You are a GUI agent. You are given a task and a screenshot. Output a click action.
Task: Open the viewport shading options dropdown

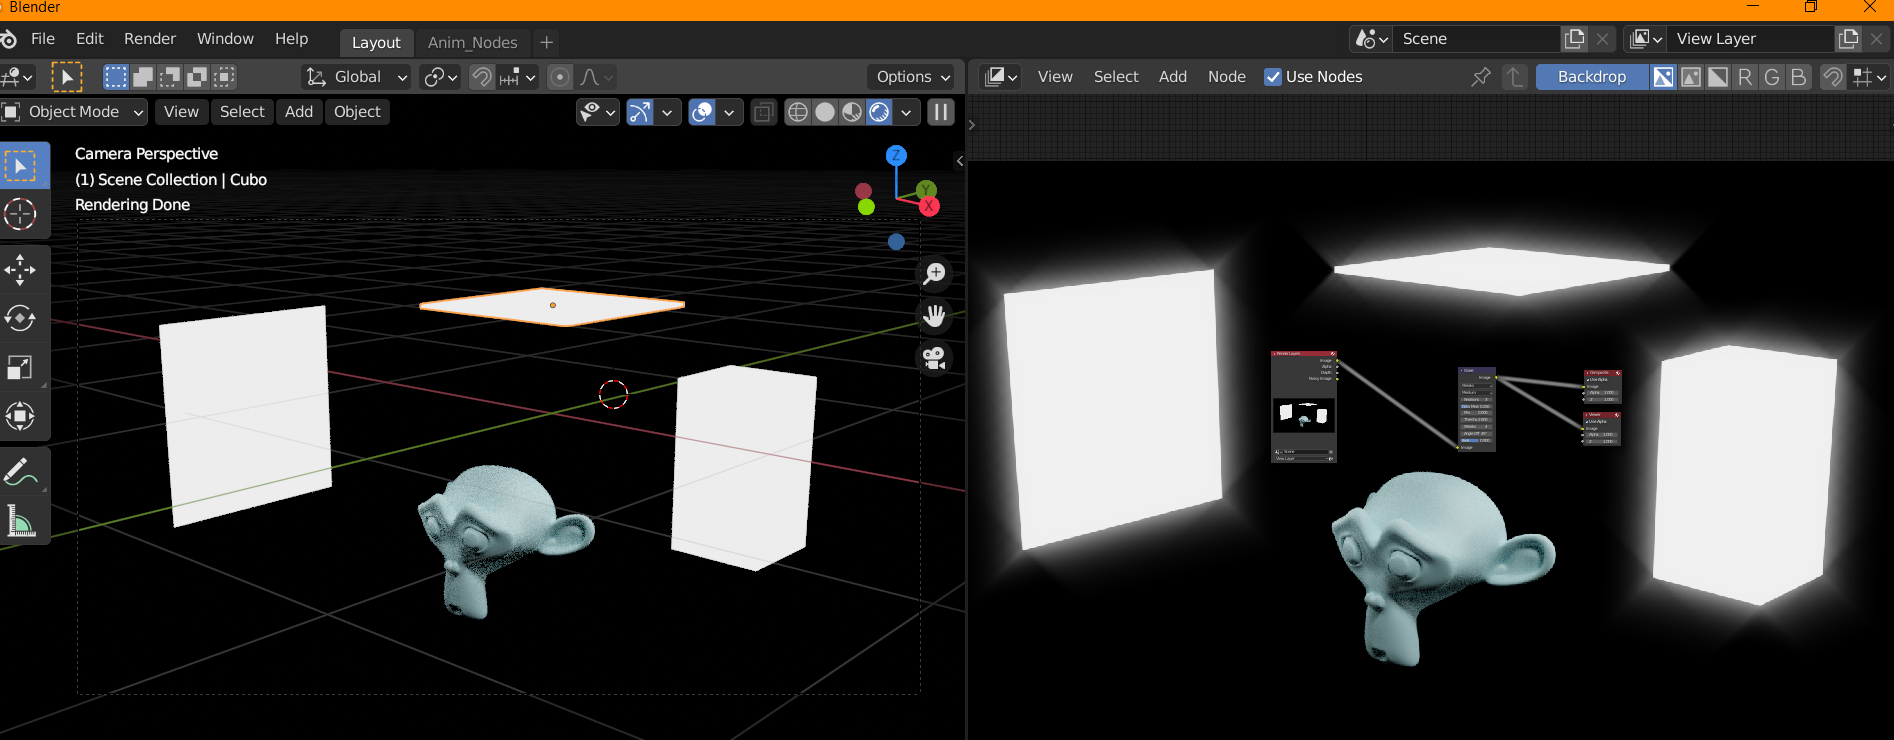(906, 112)
